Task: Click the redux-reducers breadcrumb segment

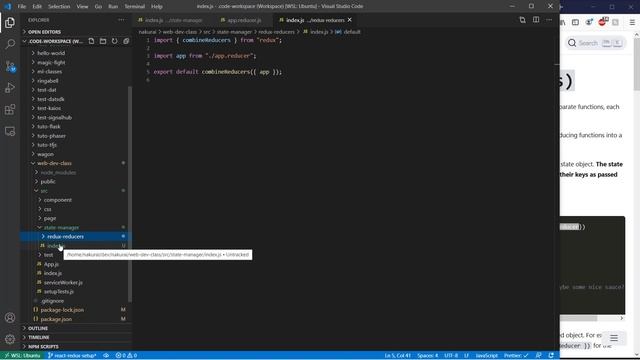Action: click(276, 32)
